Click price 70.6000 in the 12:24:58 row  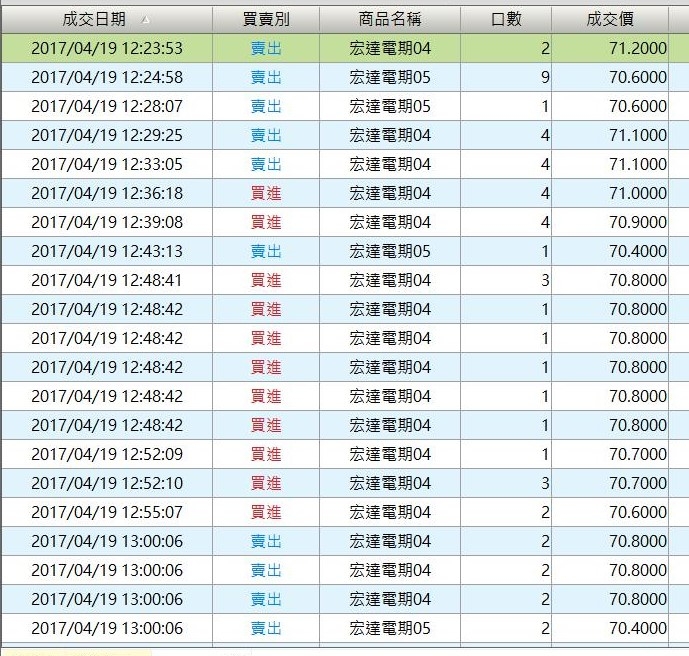[x=638, y=77]
